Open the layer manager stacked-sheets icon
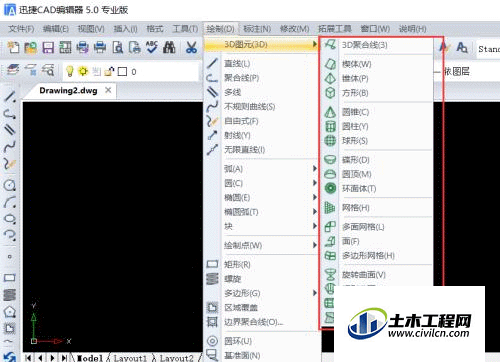This screenshot has width=500, height=362. point(13,71)
